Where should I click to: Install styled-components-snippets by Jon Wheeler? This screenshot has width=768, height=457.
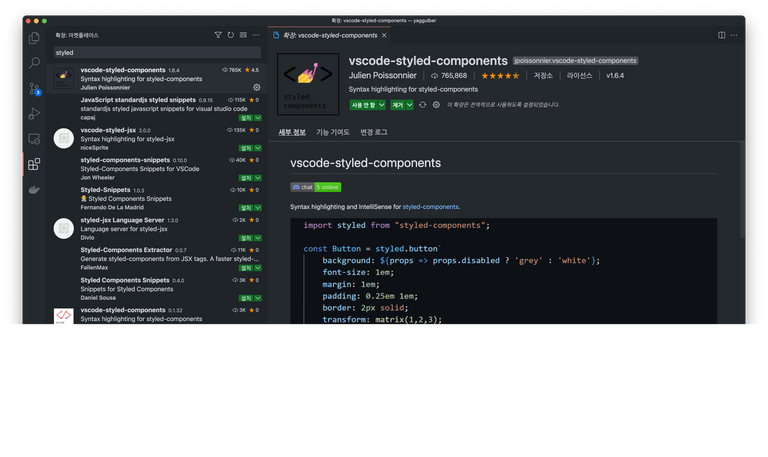[x=246, y=178]
